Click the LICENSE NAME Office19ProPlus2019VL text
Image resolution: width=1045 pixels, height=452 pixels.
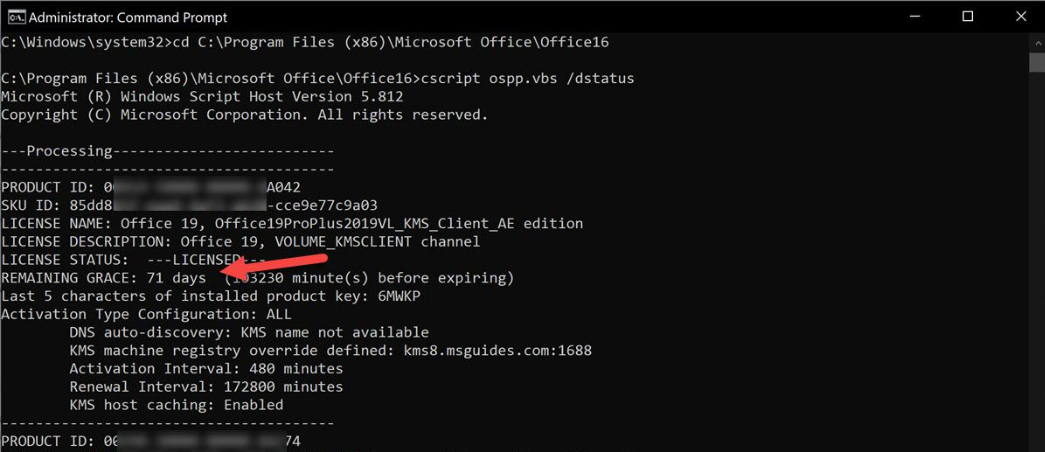click(x=292, y=223)
